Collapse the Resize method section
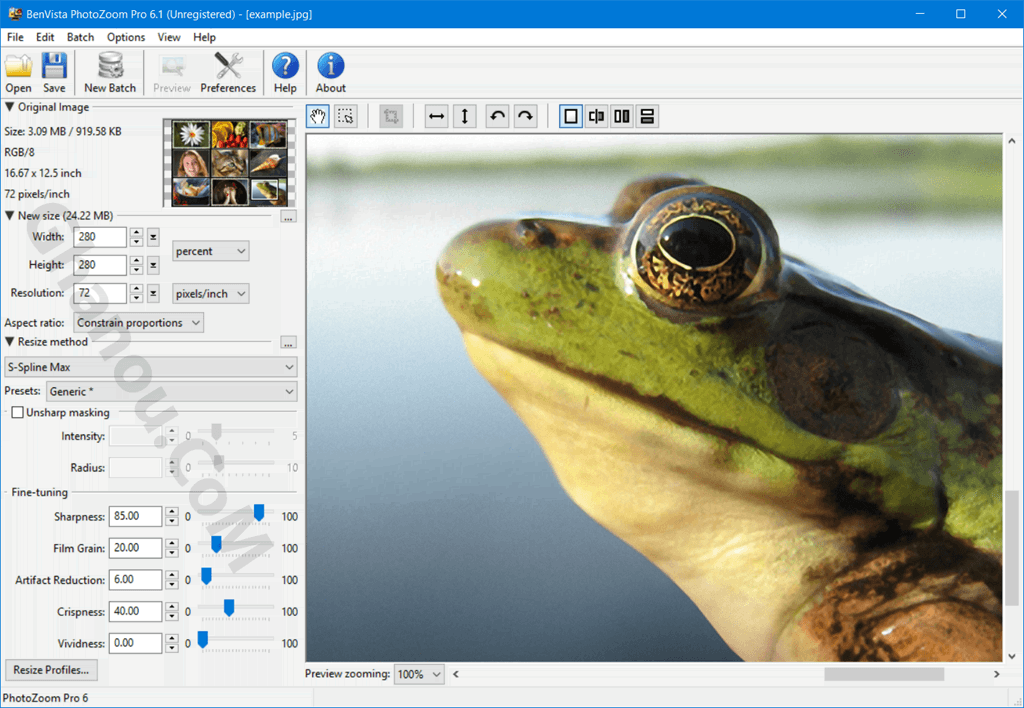The image size is (1024, 708). (10, 342)
